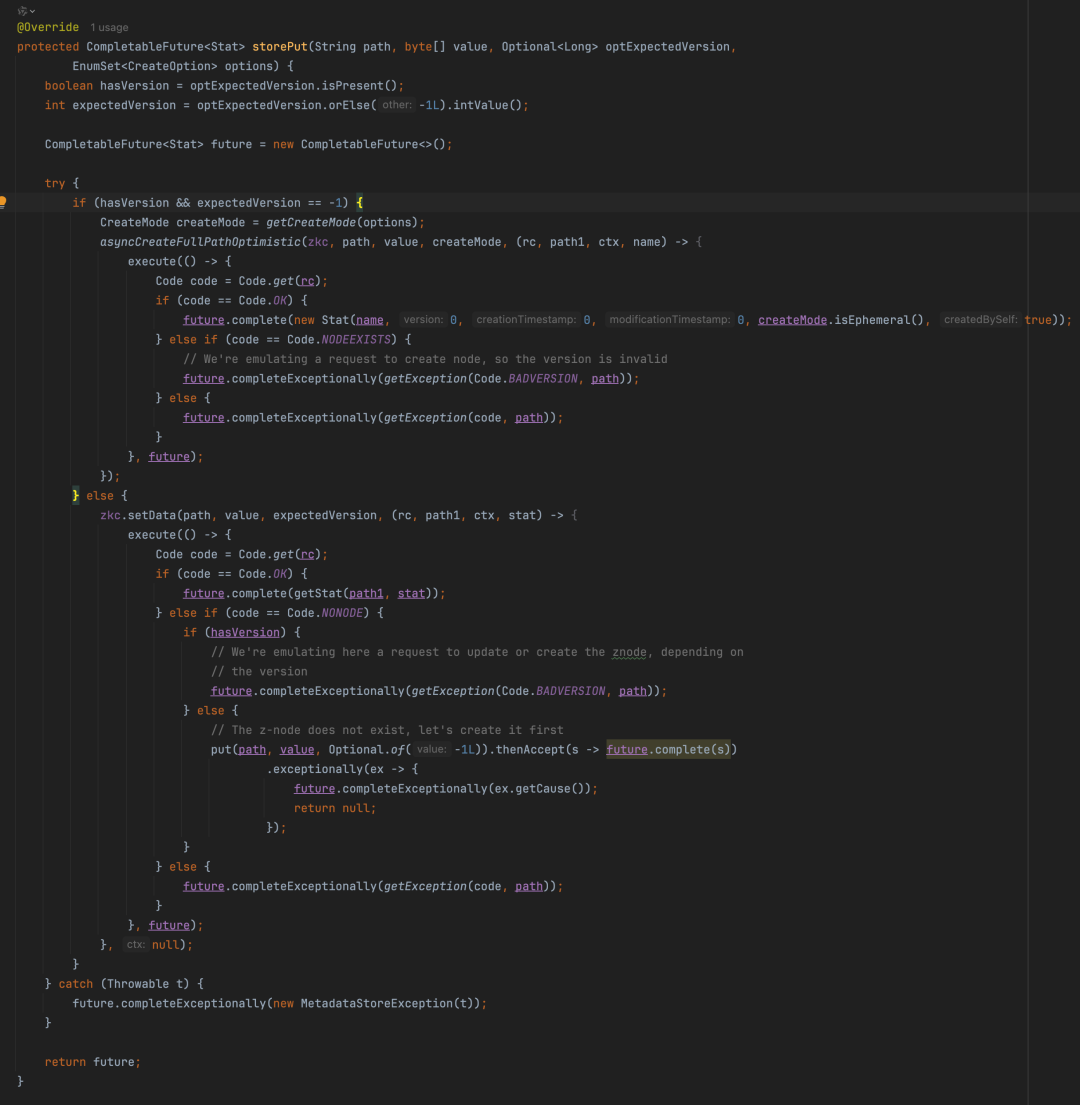Click the gray brace ending the setData line
The image size is (1080, 1105).
(x=574, y=516)
